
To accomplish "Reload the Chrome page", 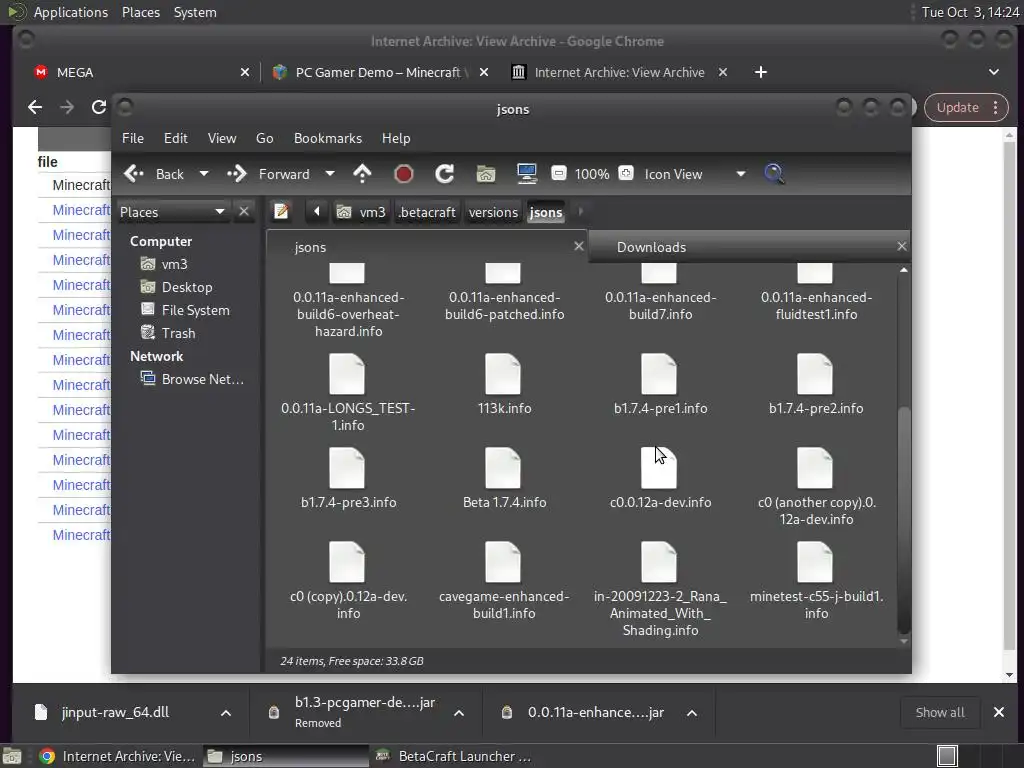I will tap(99, 107).
